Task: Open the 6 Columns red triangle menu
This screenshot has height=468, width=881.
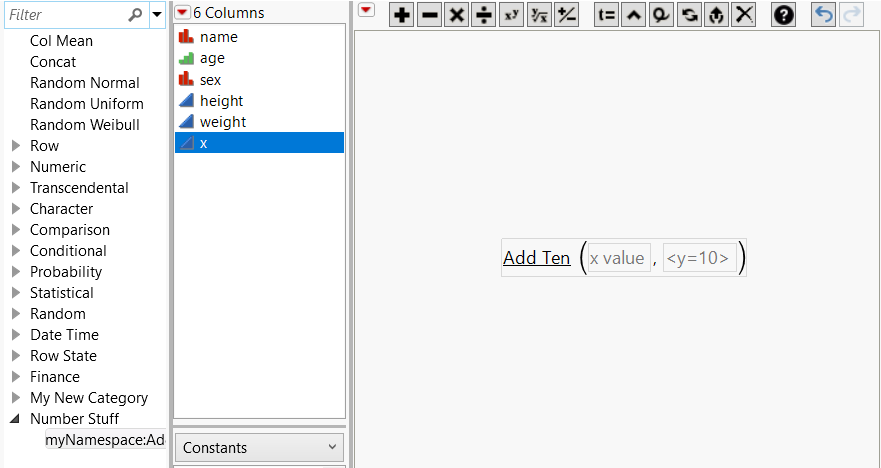Action: (x=182, y=13)
